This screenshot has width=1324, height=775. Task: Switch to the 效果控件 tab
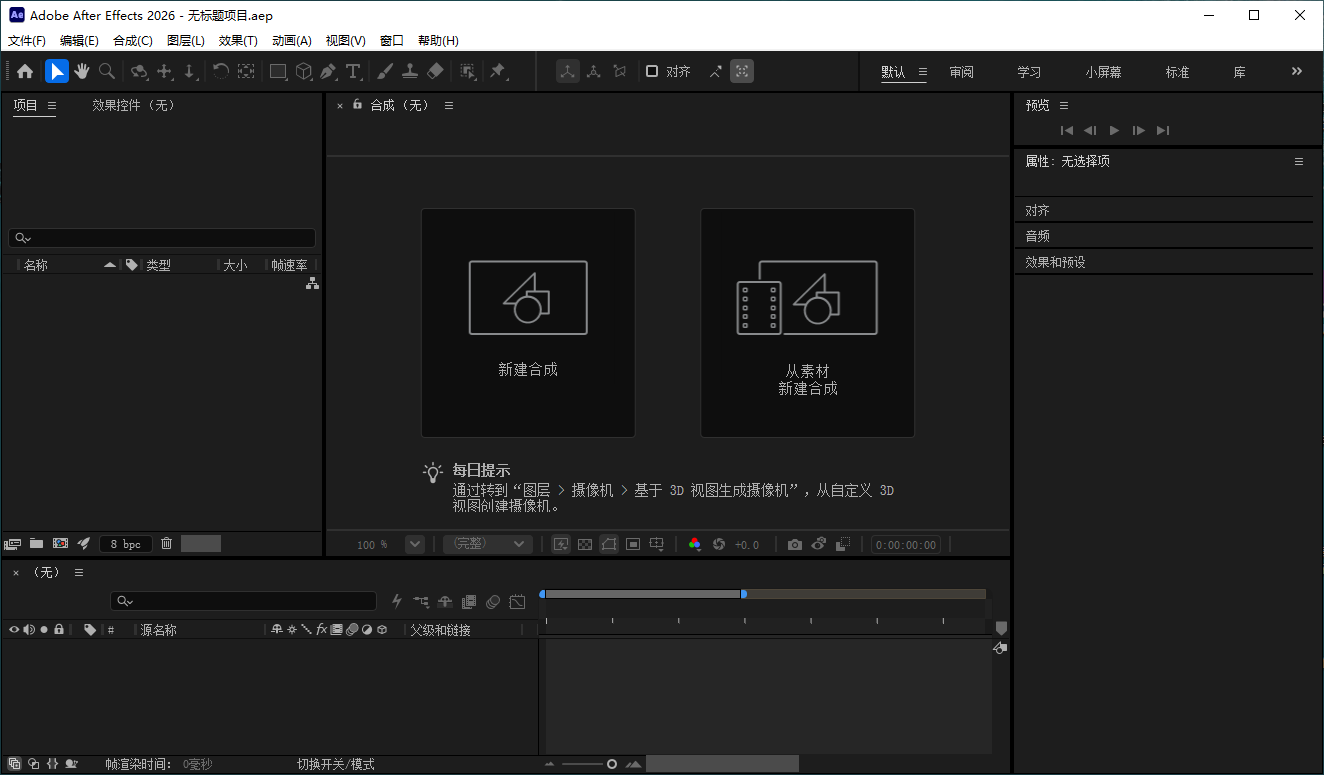tap(133, 105)
